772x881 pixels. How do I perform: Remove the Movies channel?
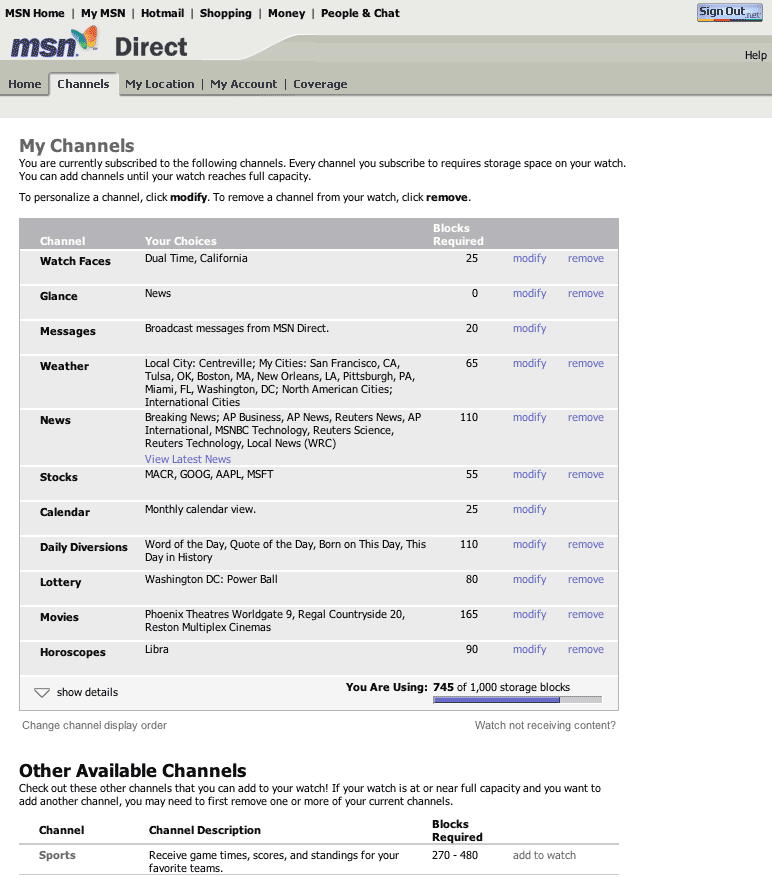tap(585, 614)
